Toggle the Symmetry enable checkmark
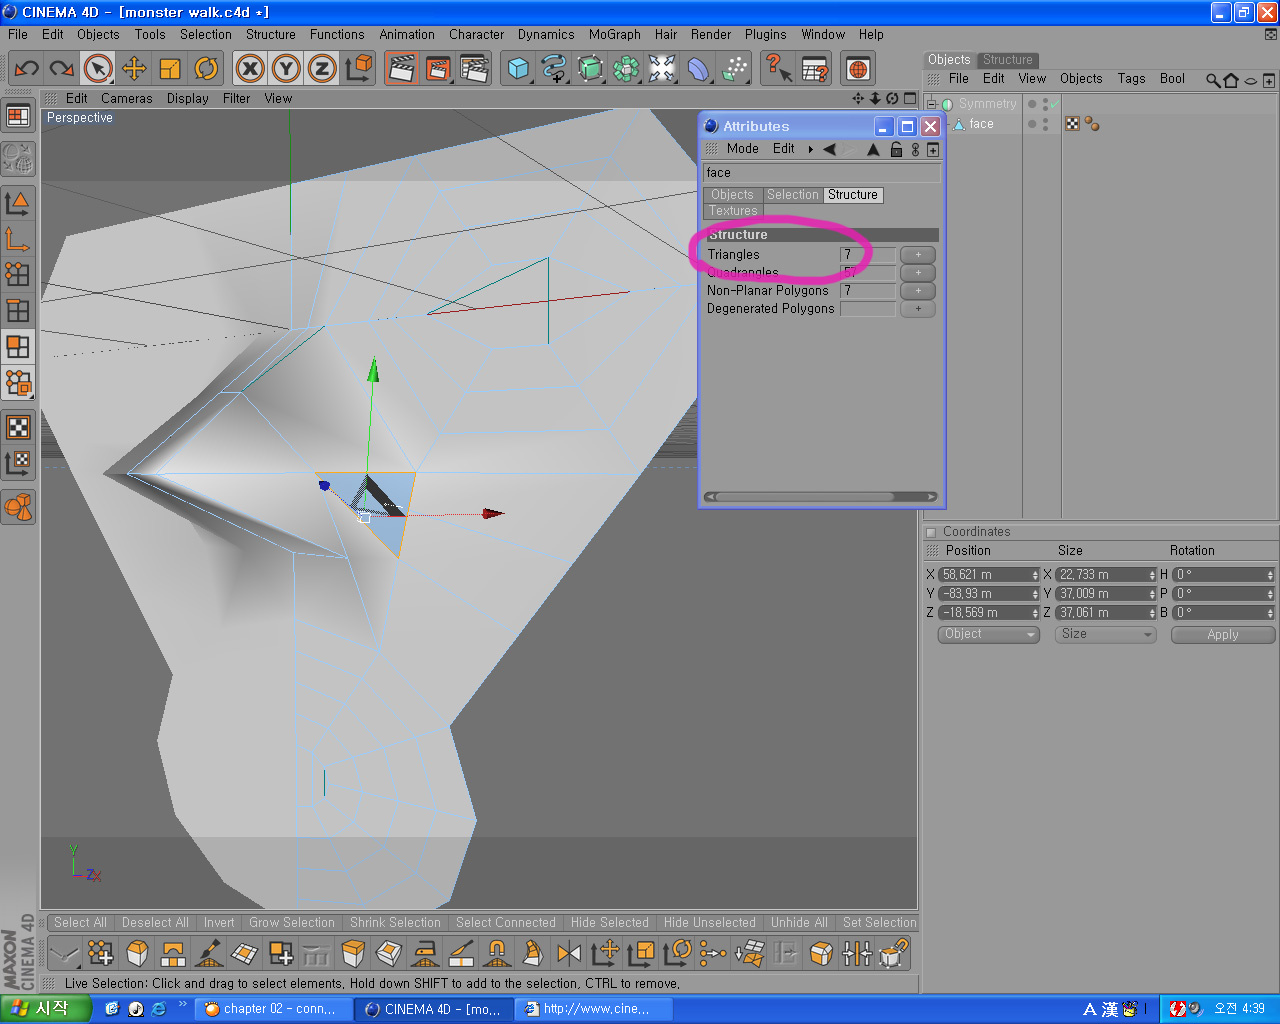1280x1024 pixels. pos(1054,104)
